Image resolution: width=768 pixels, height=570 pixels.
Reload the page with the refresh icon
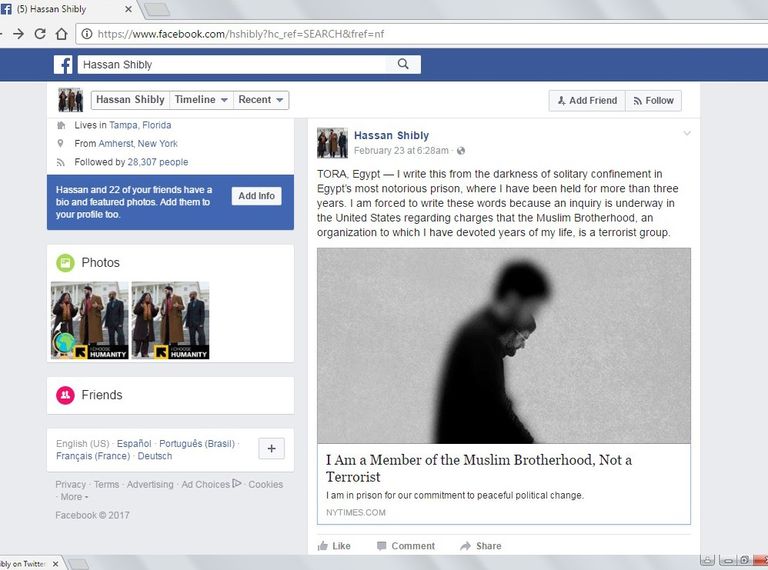(40, 33)
